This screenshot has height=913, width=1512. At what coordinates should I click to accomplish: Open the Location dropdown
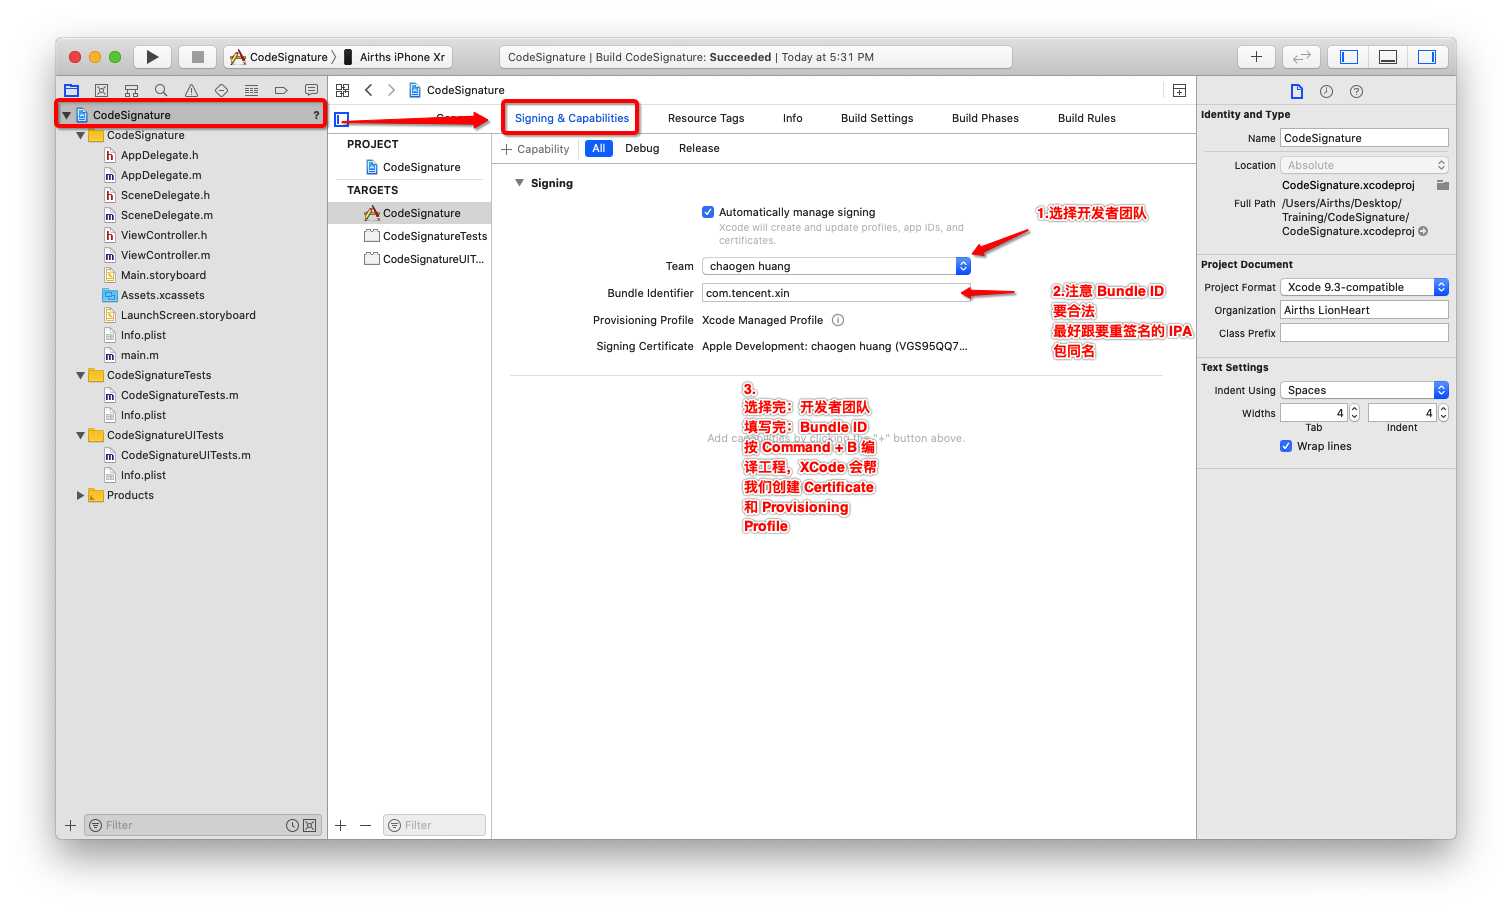tap(1364, 165)
